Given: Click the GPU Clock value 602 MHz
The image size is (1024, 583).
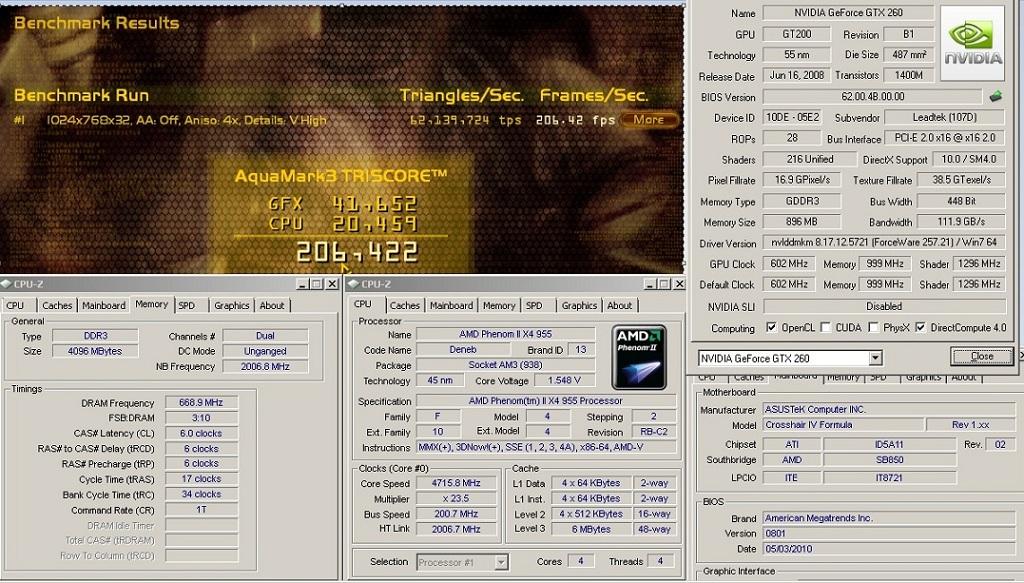Looking at the screenshot, I should [x=789, y=263].
